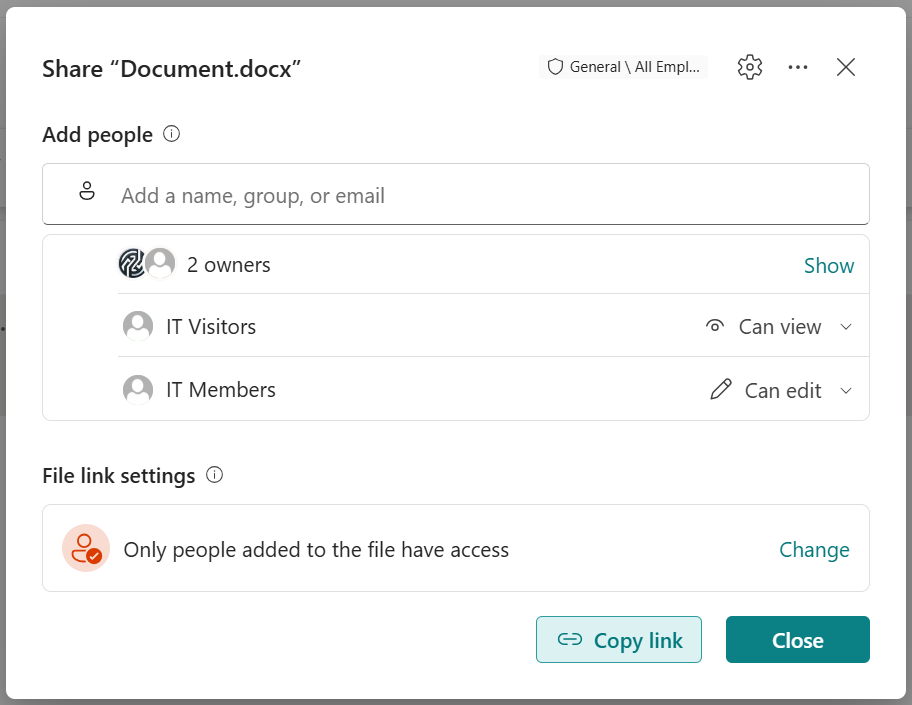The image size is (912, 705).
Task: Click the sensitivity label General \ All Empl...
Action: (x=624, y=67)
